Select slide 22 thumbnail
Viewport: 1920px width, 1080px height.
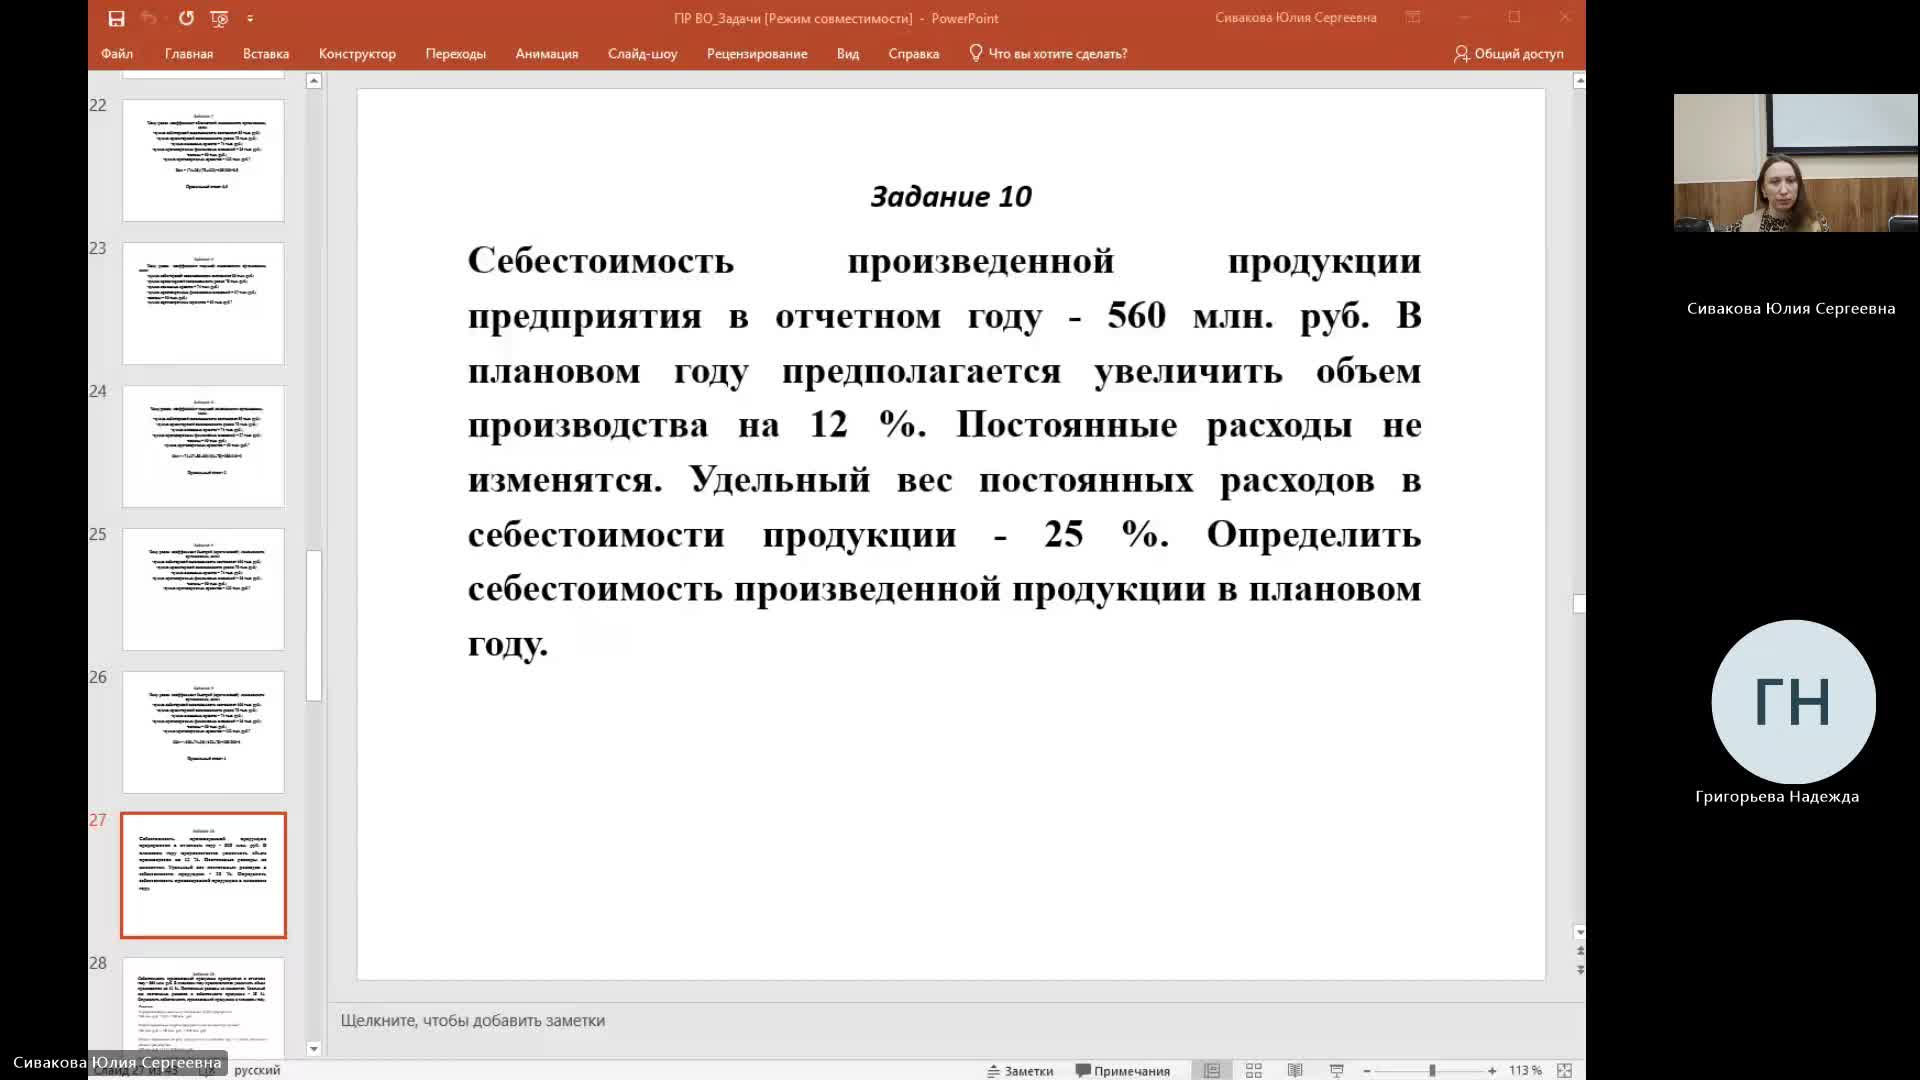point(203,160)
